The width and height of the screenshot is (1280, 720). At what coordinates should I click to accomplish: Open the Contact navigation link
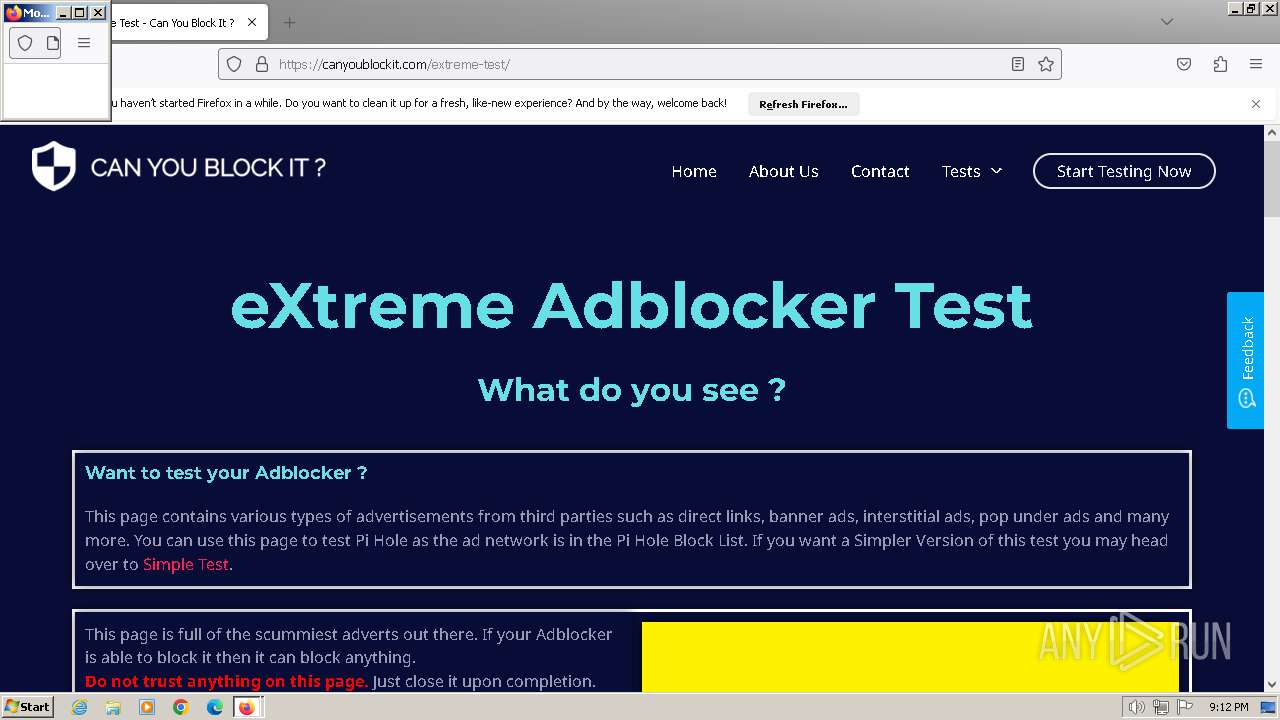tap(880, 171)
